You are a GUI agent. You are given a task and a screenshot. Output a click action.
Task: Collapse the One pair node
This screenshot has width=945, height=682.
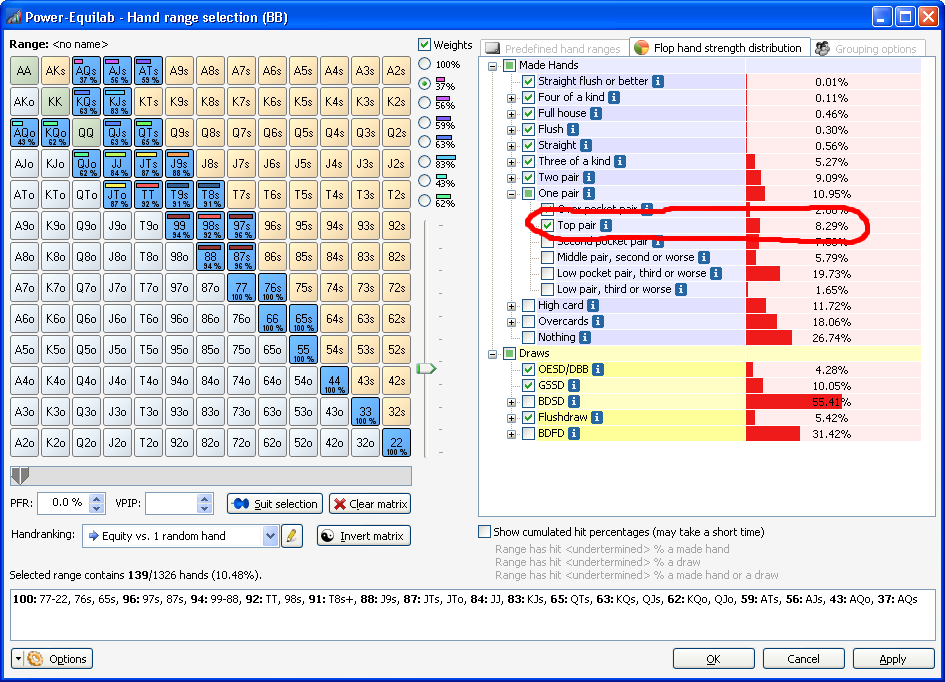click(511, 194)
